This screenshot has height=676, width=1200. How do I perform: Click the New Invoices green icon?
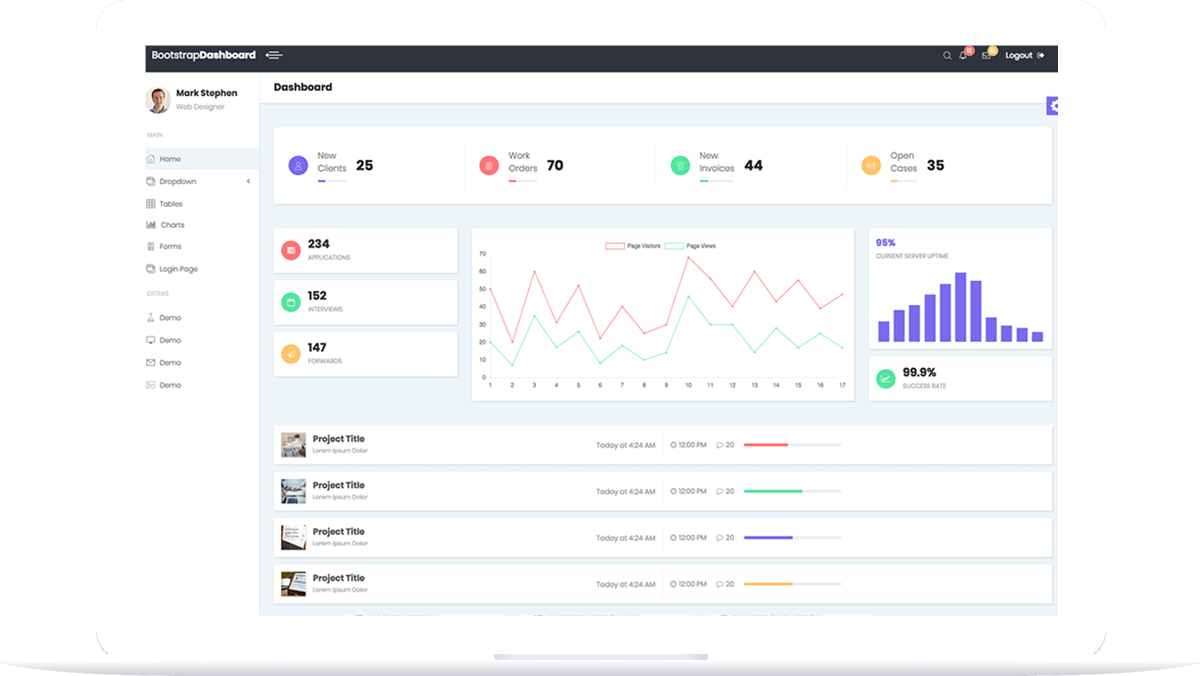tap(680, 166)
